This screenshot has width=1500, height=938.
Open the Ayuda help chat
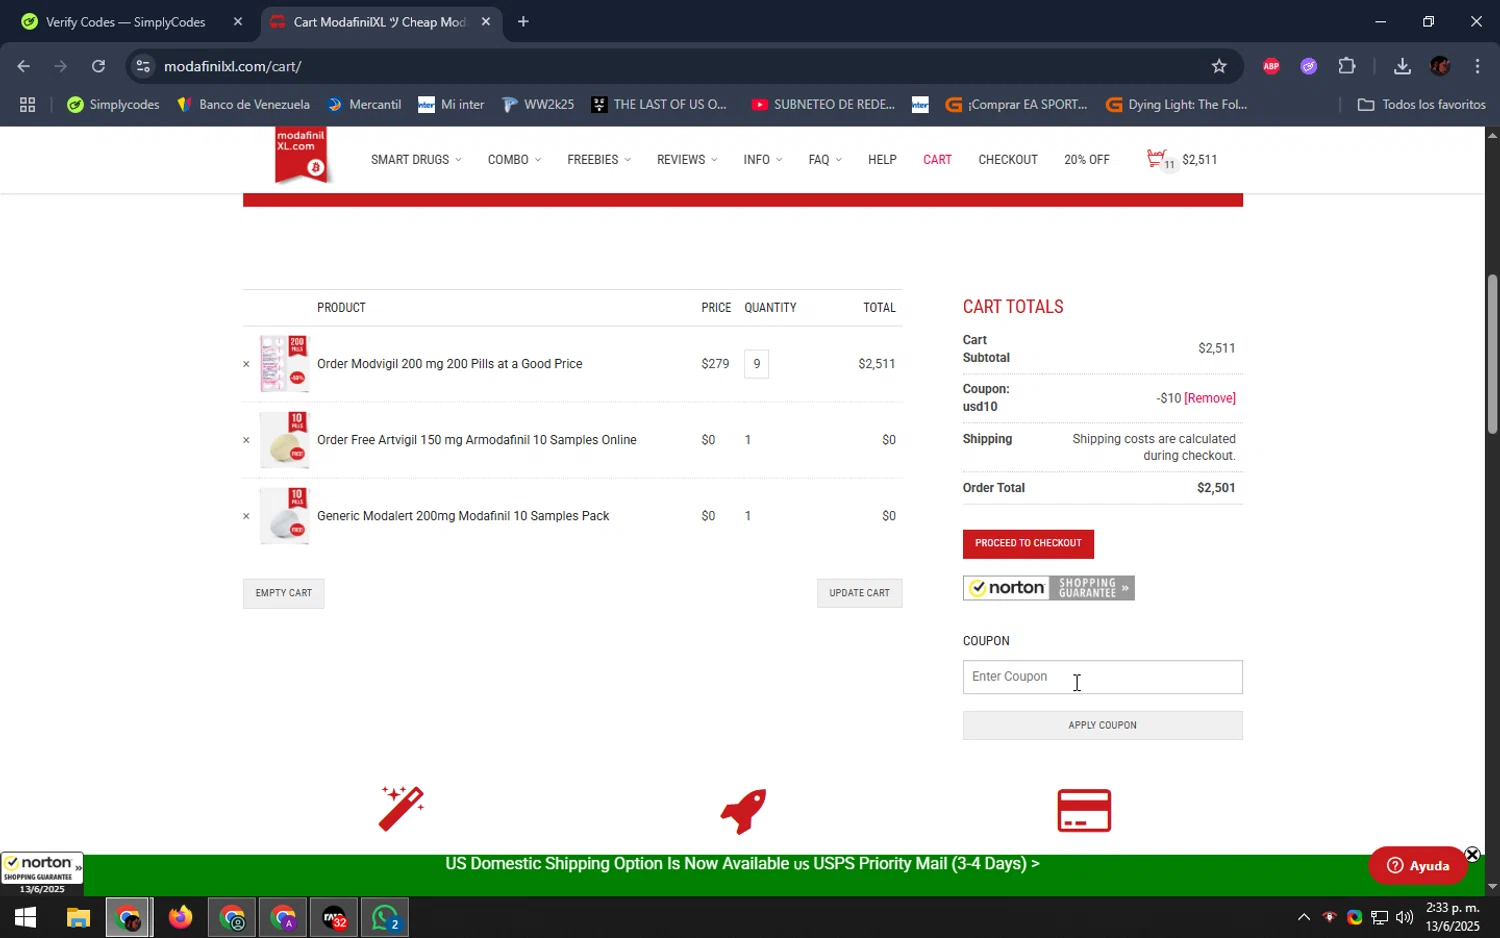(1418, 866)
